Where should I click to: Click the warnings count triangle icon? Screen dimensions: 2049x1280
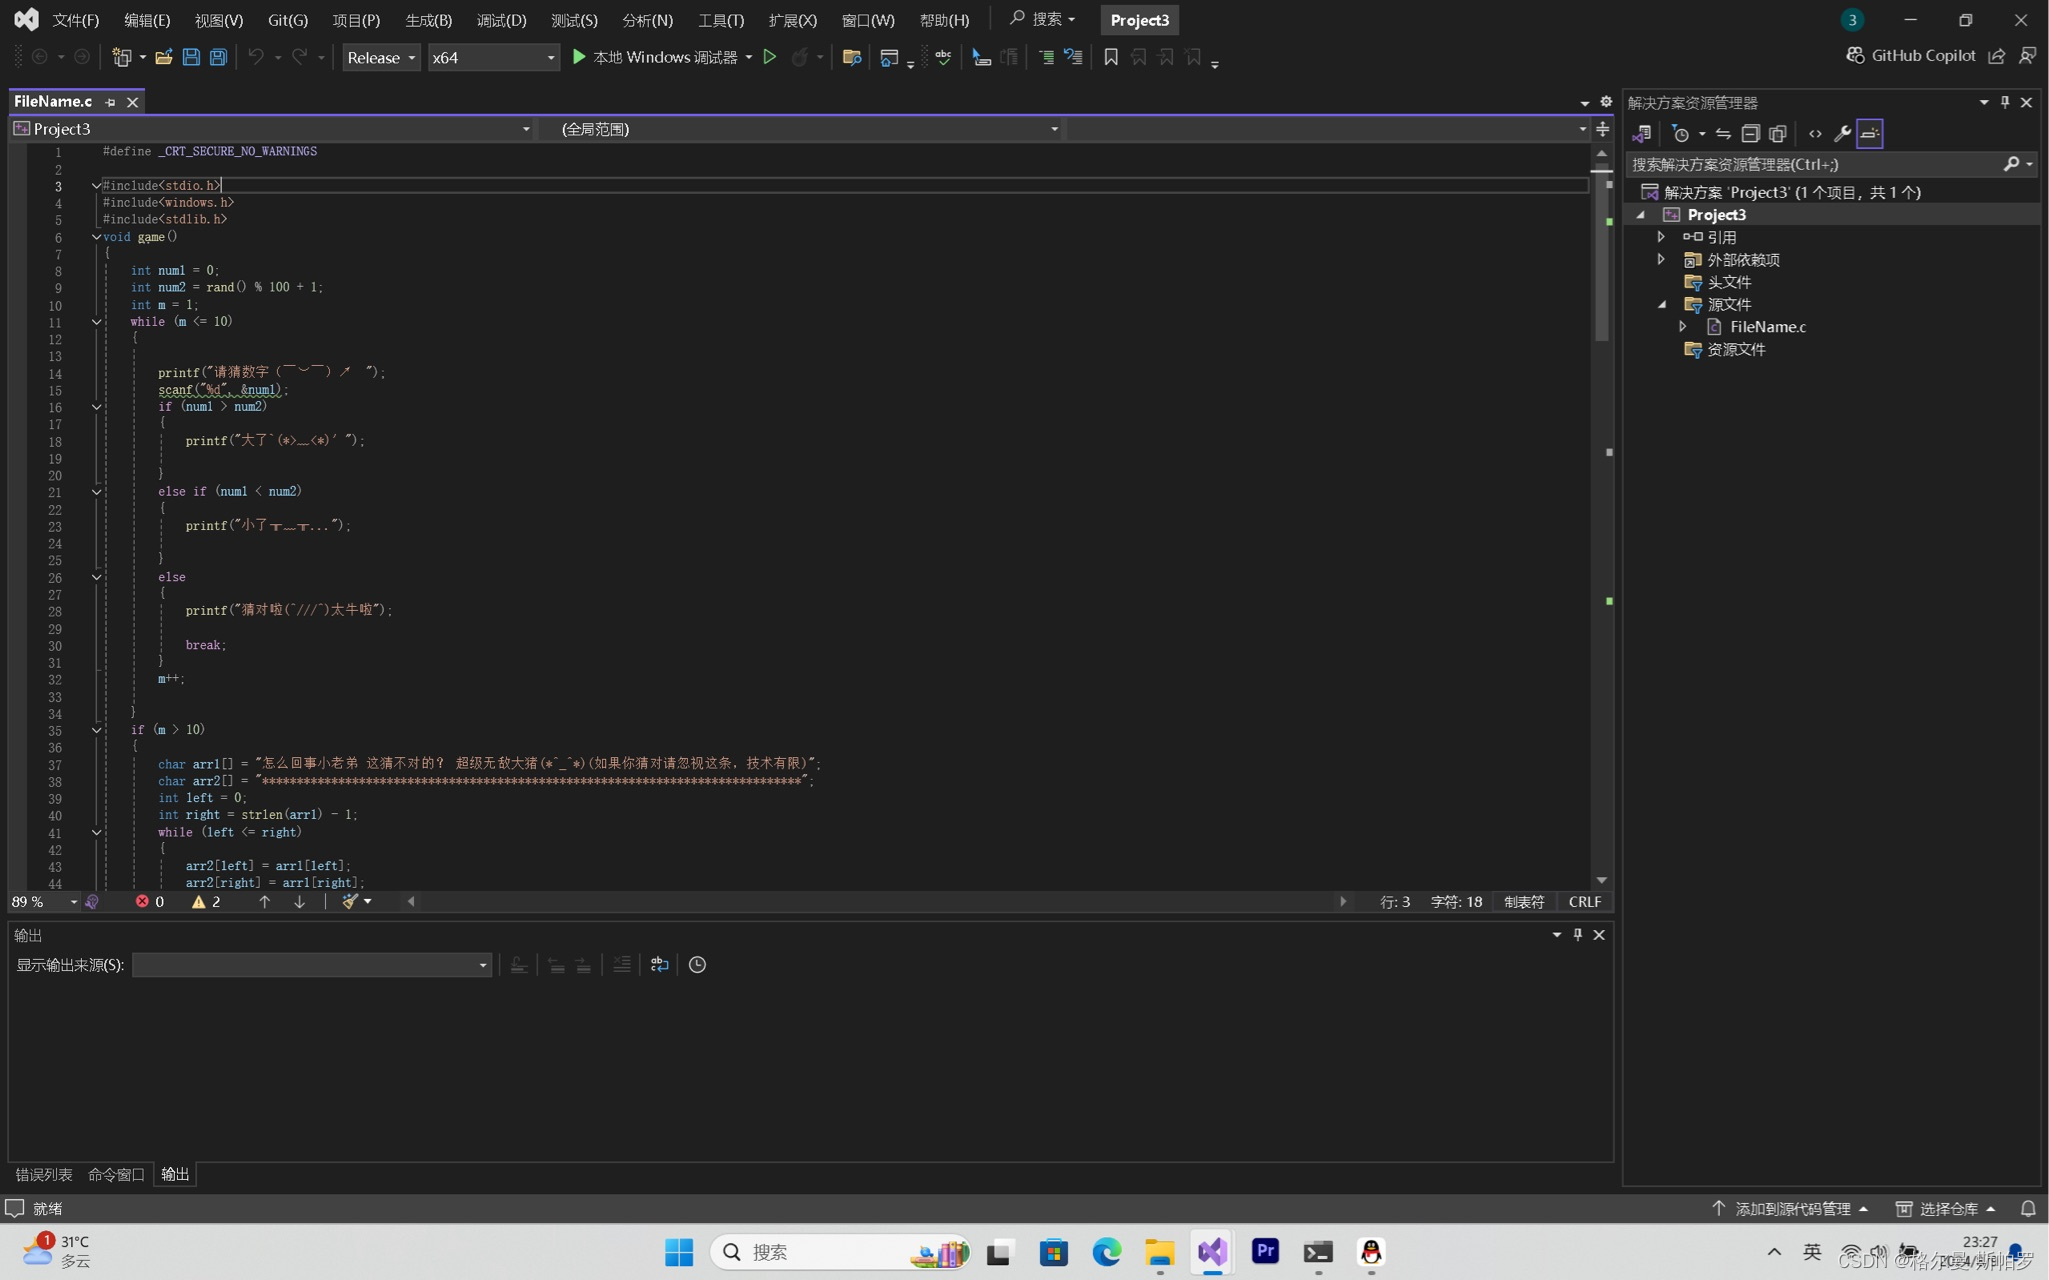coord(198,901)
